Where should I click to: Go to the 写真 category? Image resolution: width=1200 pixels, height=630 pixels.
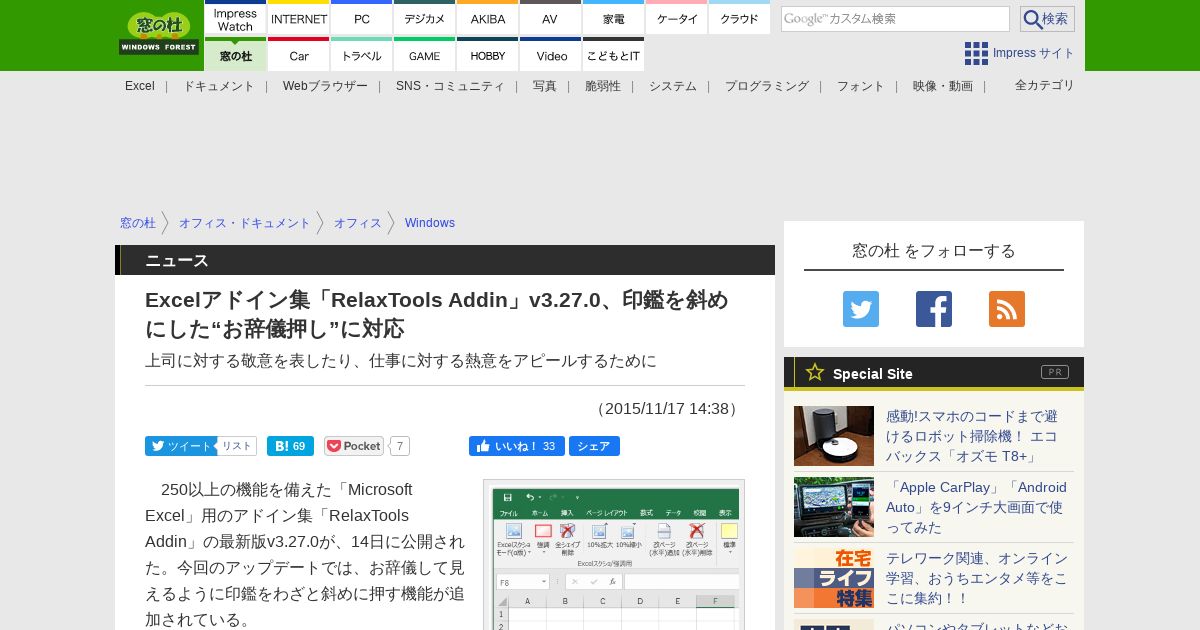pyautogui.click(x=545, y=86)
